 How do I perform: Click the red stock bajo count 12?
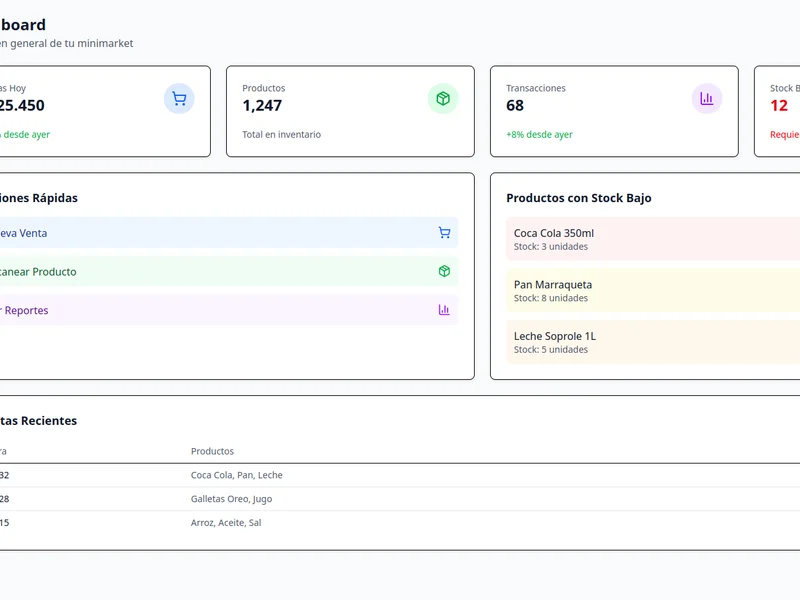[x=779, y=106]
